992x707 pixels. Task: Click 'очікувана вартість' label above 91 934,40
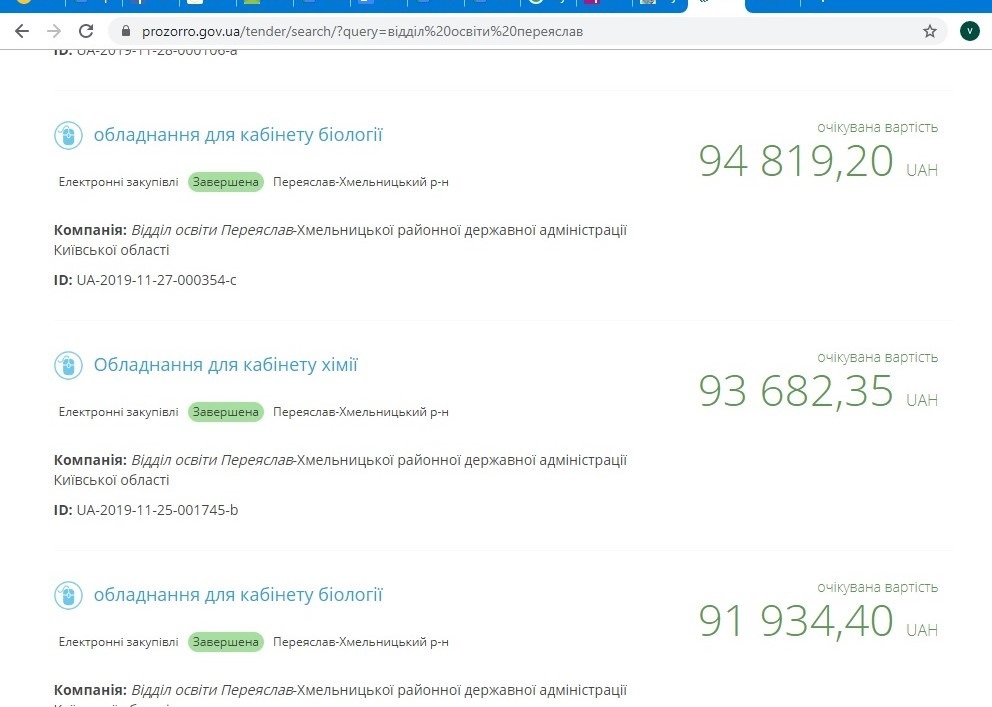tap(877, 588)
